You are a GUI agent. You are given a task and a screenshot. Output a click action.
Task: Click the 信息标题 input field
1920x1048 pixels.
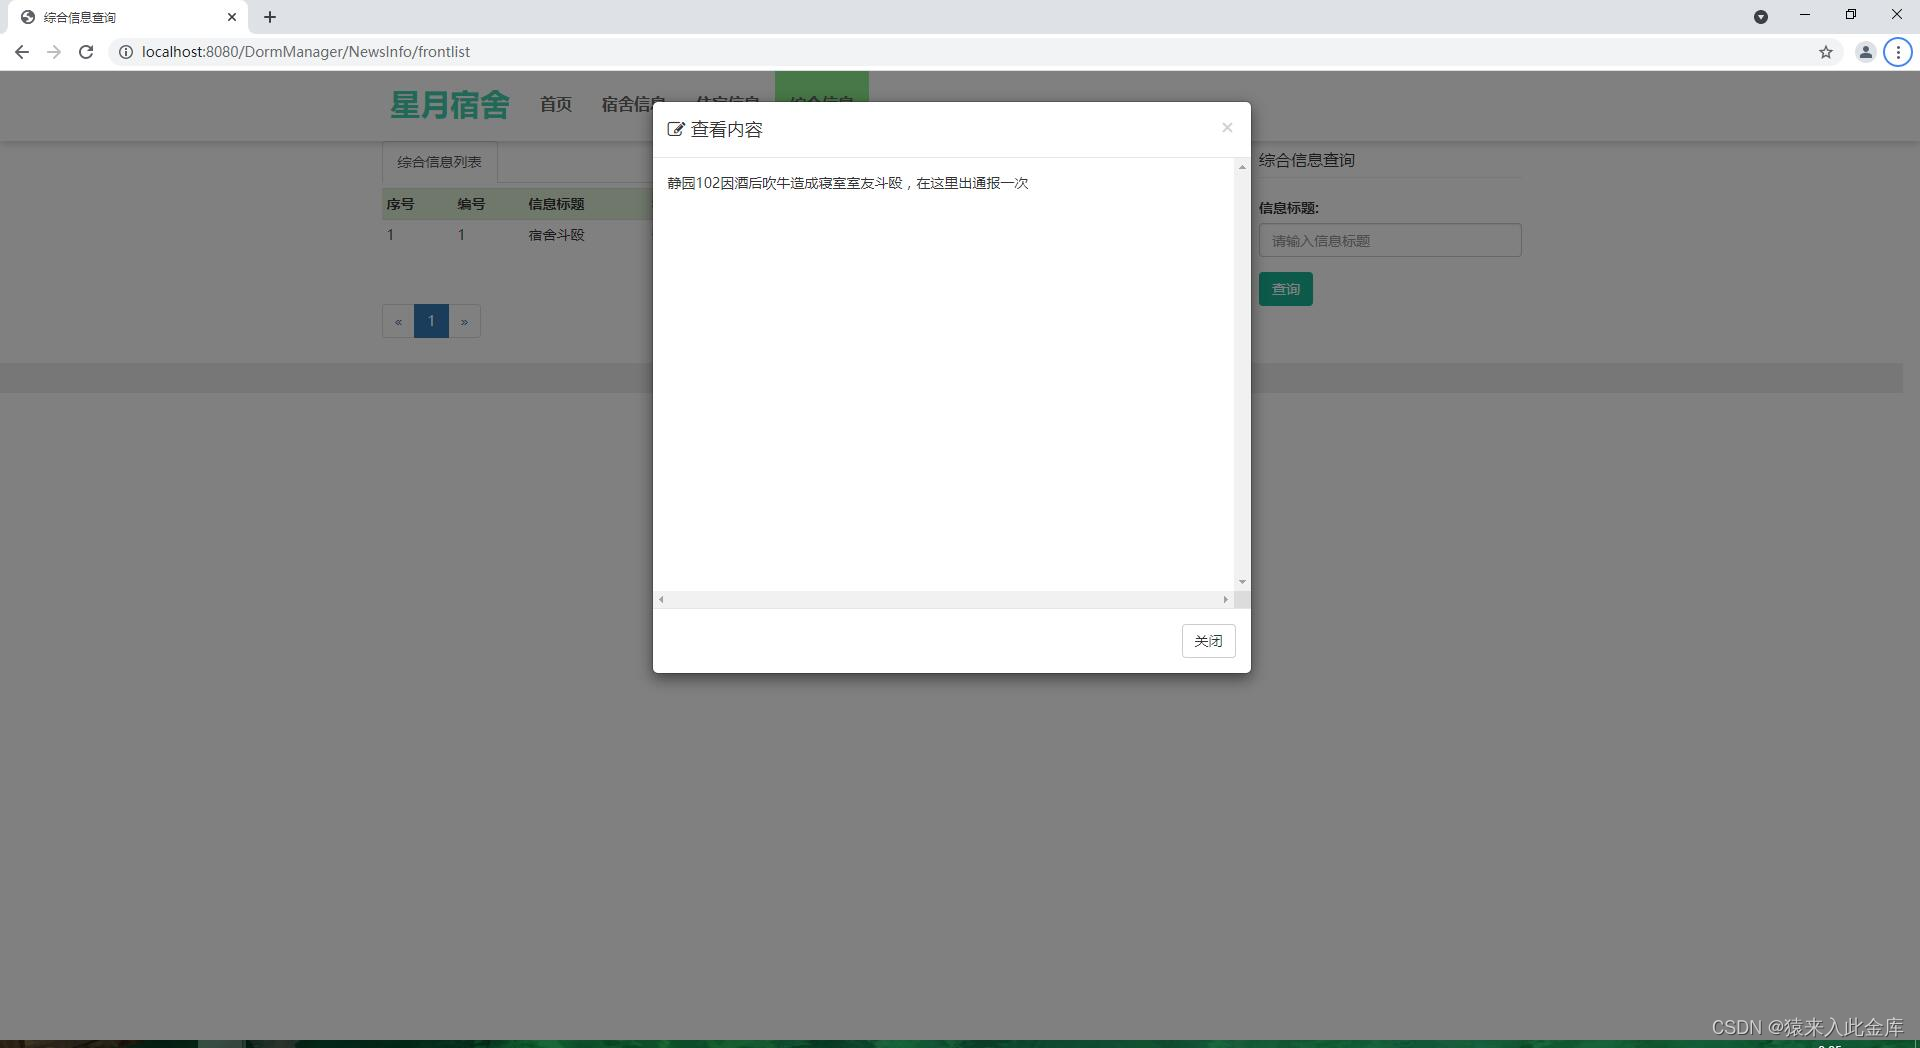point(1390,240)
